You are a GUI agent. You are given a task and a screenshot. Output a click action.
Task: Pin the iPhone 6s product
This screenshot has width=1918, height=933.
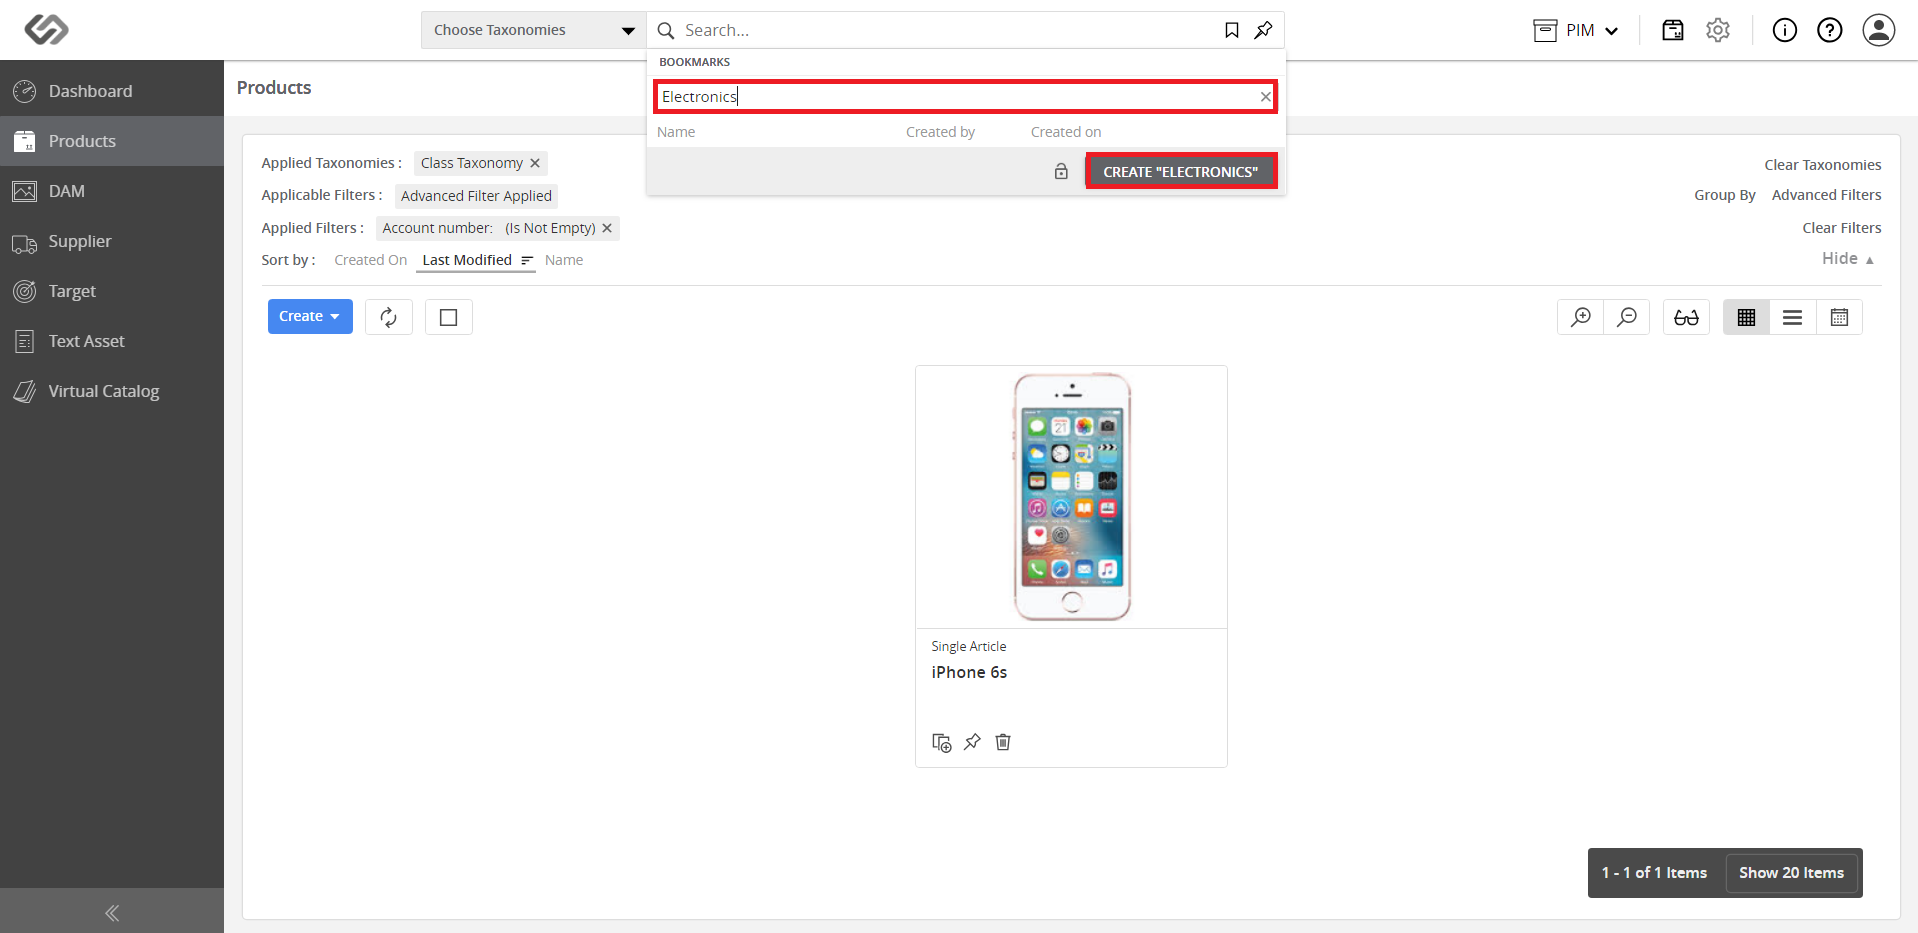(972, 742)
